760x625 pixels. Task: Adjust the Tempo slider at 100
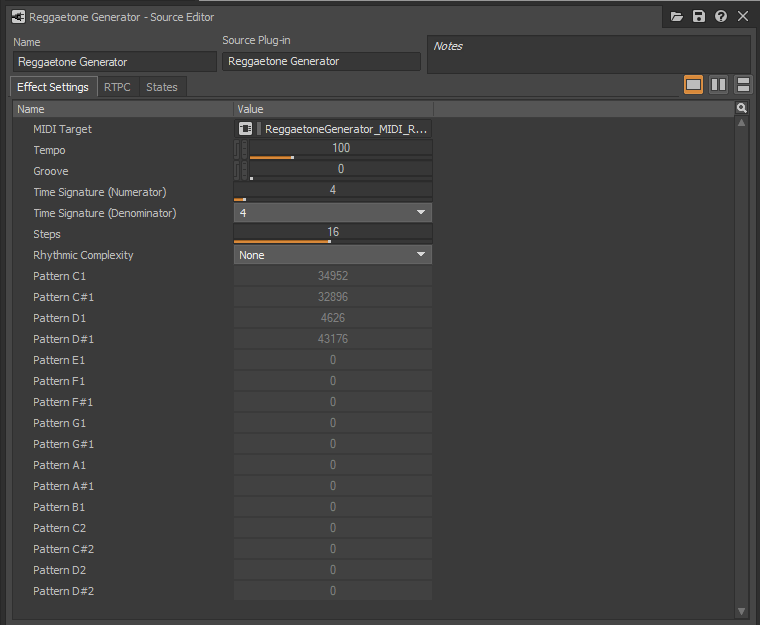341,149
